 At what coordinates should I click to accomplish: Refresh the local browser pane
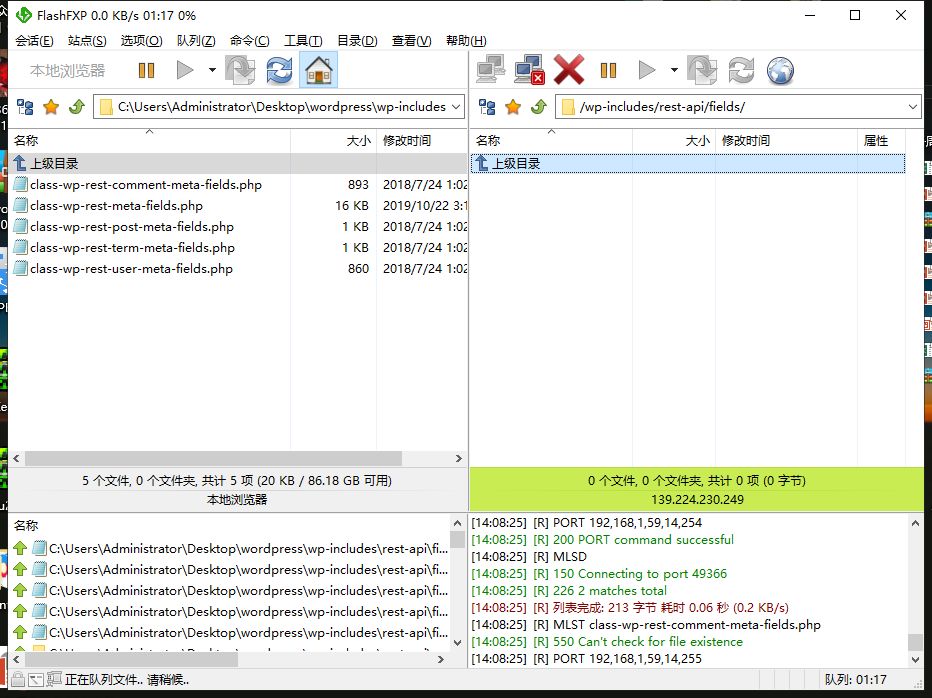(x=279, y=70)
